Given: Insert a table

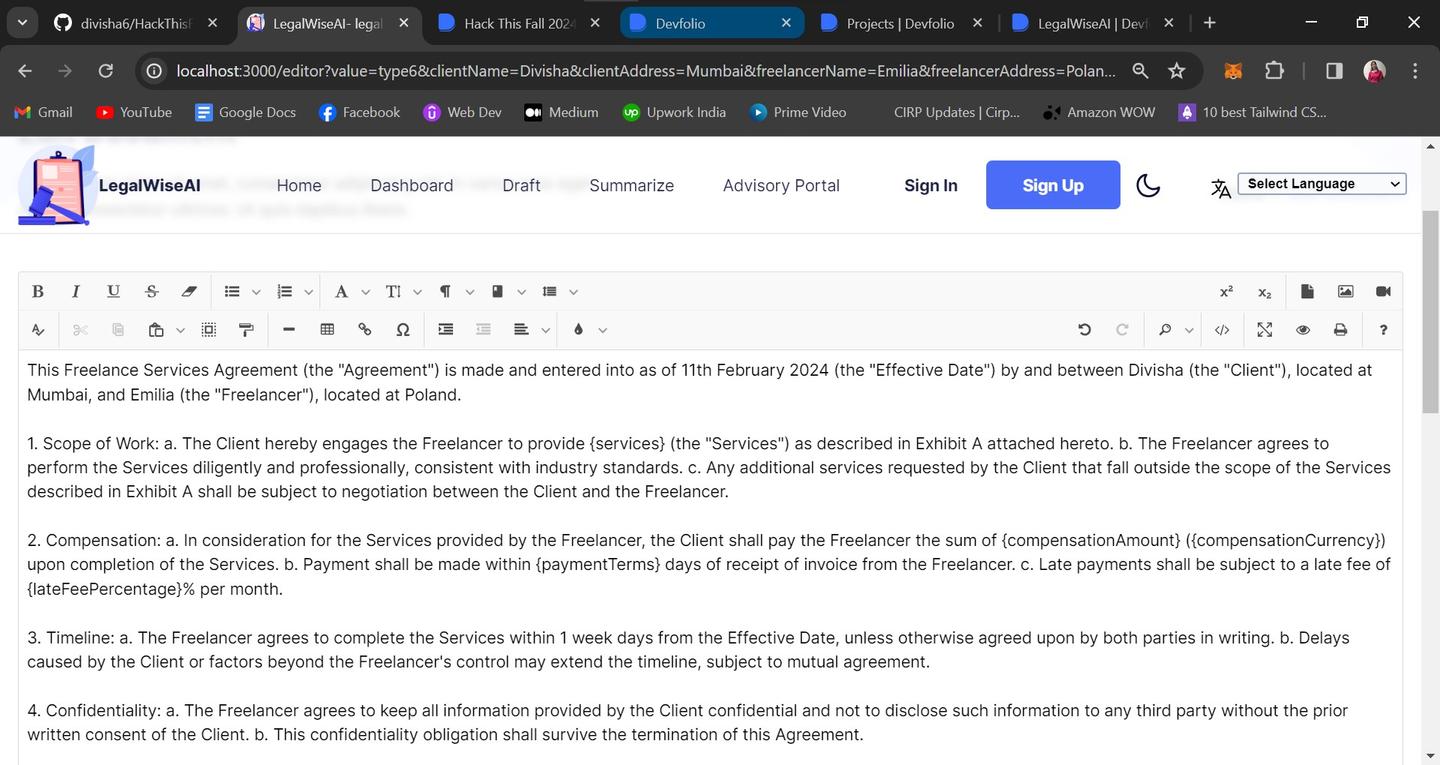Looking at the screenshot, I should (327, 329).
